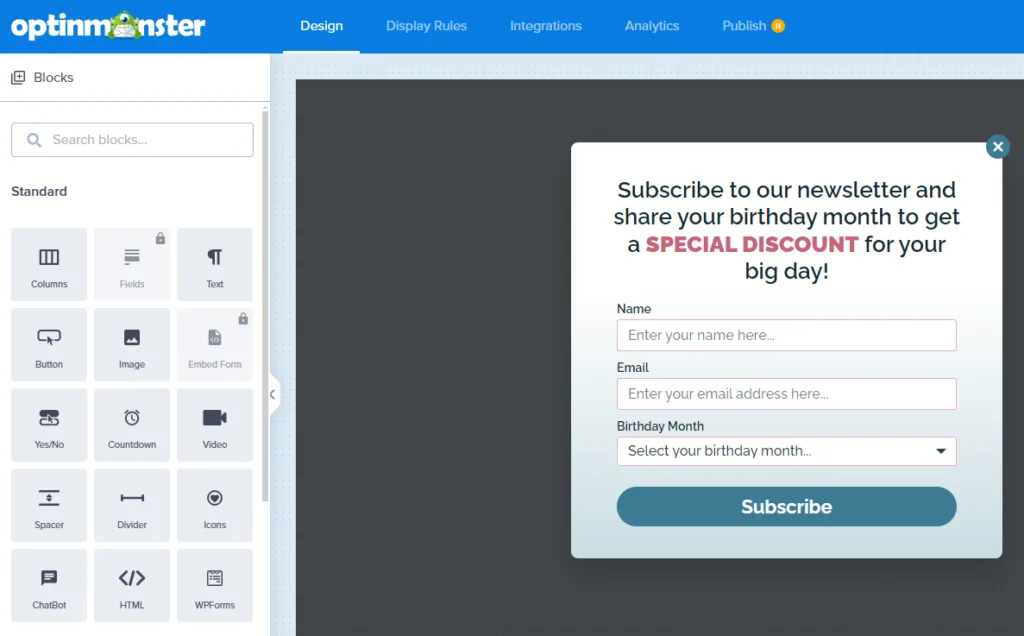Select the Button block

coord(49,345)
